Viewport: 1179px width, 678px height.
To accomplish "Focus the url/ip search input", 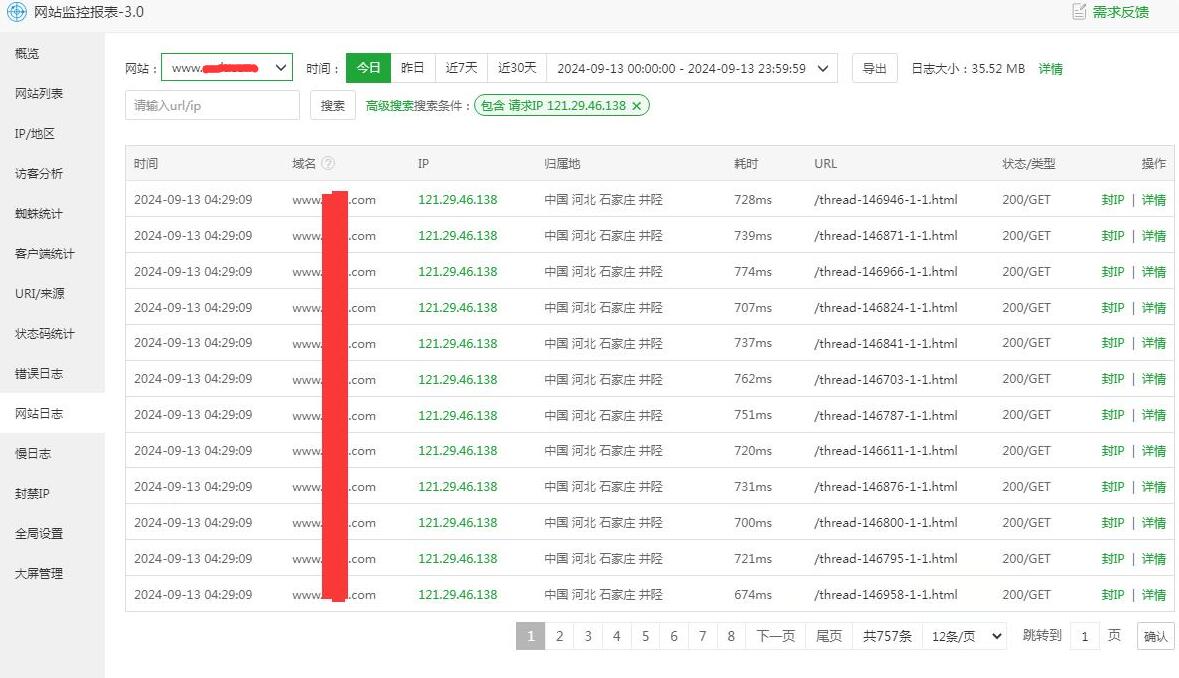I will [x=212, y=105].
